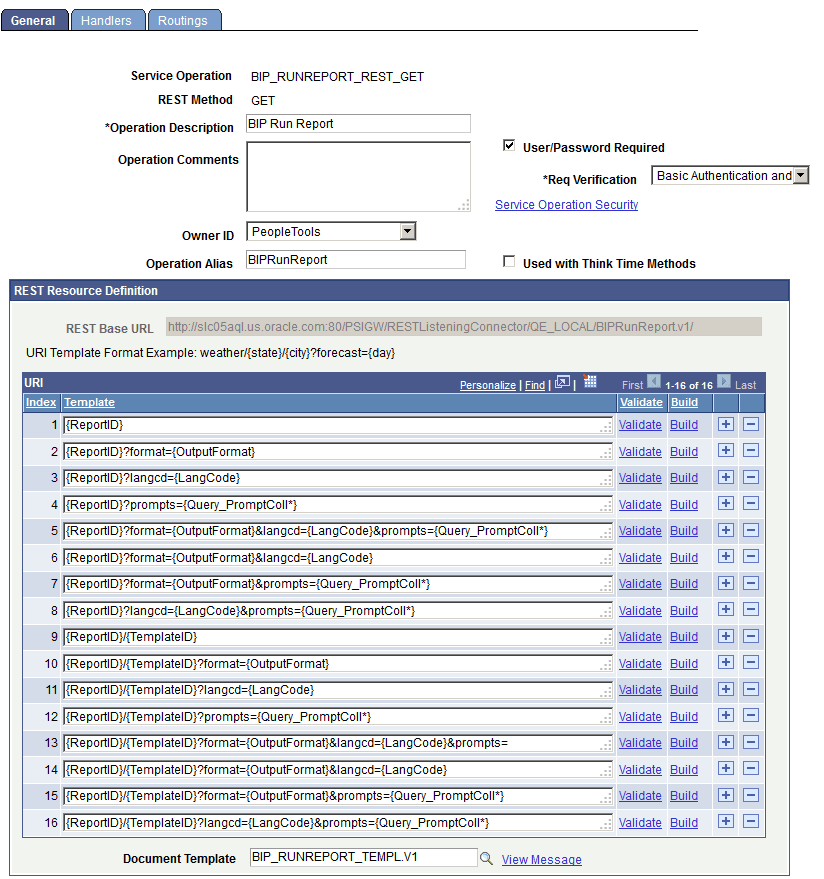Switch to the Handlers tab
Image resolution: width=824 pixels, height=879 pixels.
click(x=108, y=19)
